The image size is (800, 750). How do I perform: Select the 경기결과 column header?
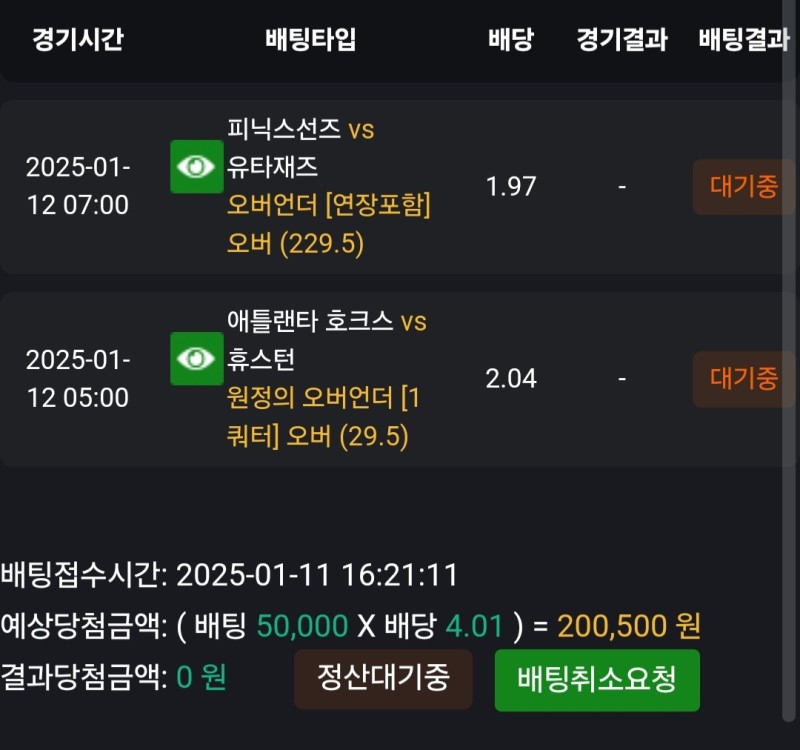click(x=621, y=40)
